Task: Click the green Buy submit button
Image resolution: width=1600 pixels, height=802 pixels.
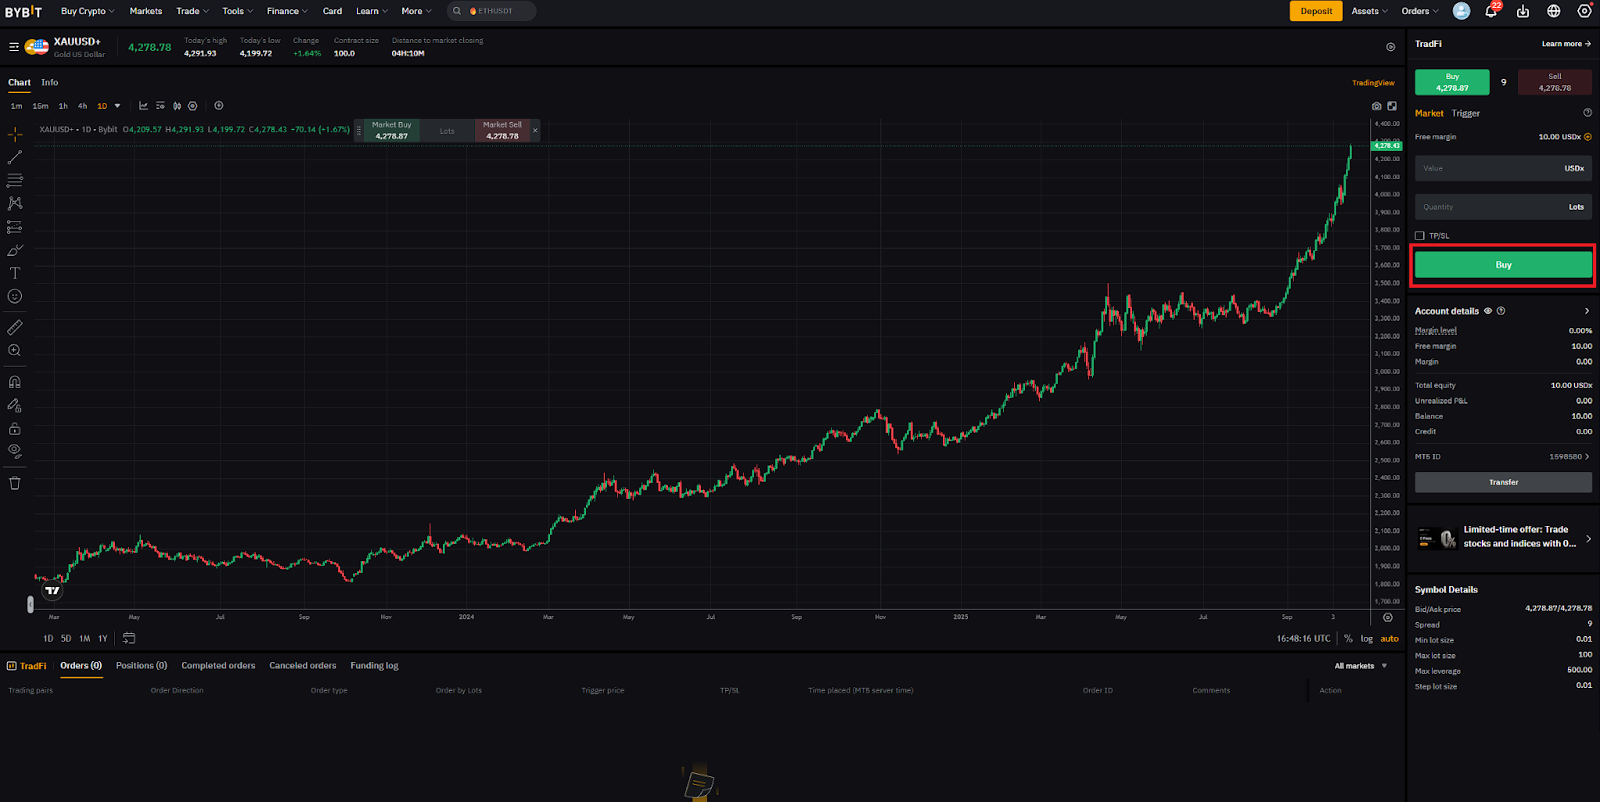Action: (x=1503, y=265)
